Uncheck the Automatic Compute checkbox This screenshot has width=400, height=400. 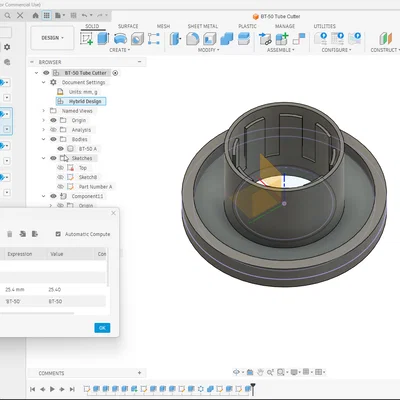pos(58,234)
